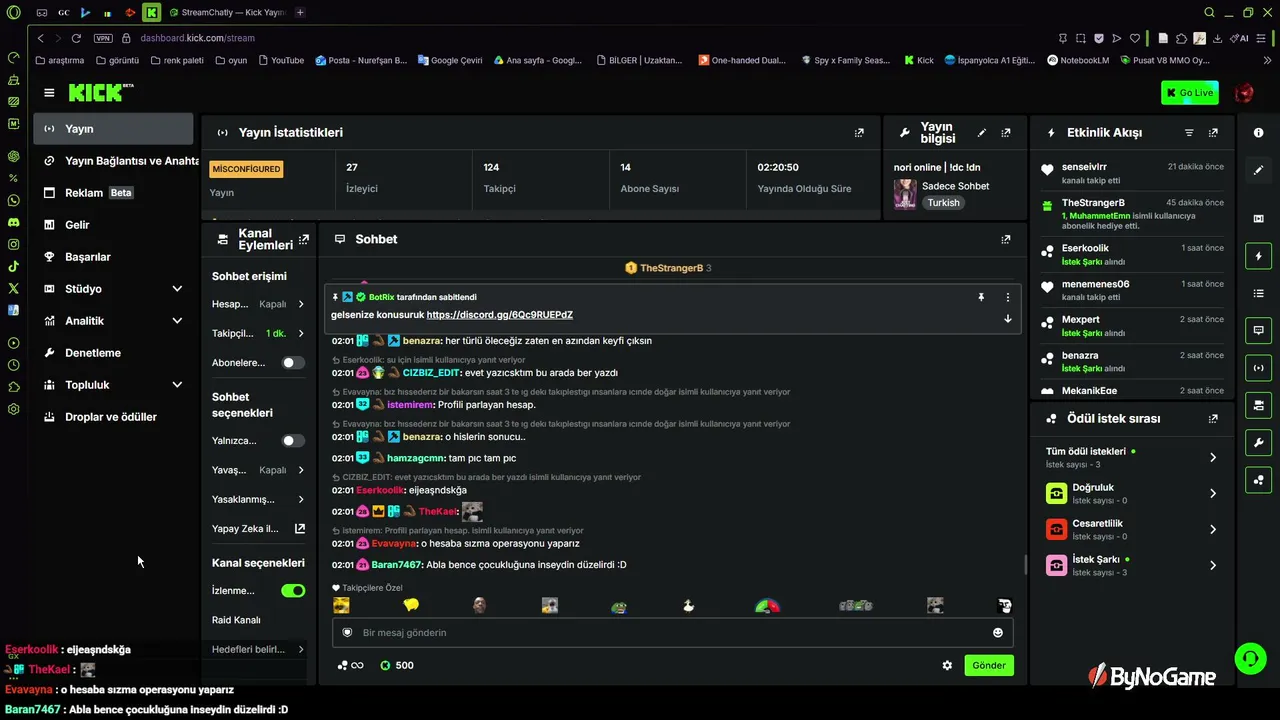Viewport: 1280px width, 720px height.
Task: Expand the Analitik sidebar section
Action: (x=113, y=321)
